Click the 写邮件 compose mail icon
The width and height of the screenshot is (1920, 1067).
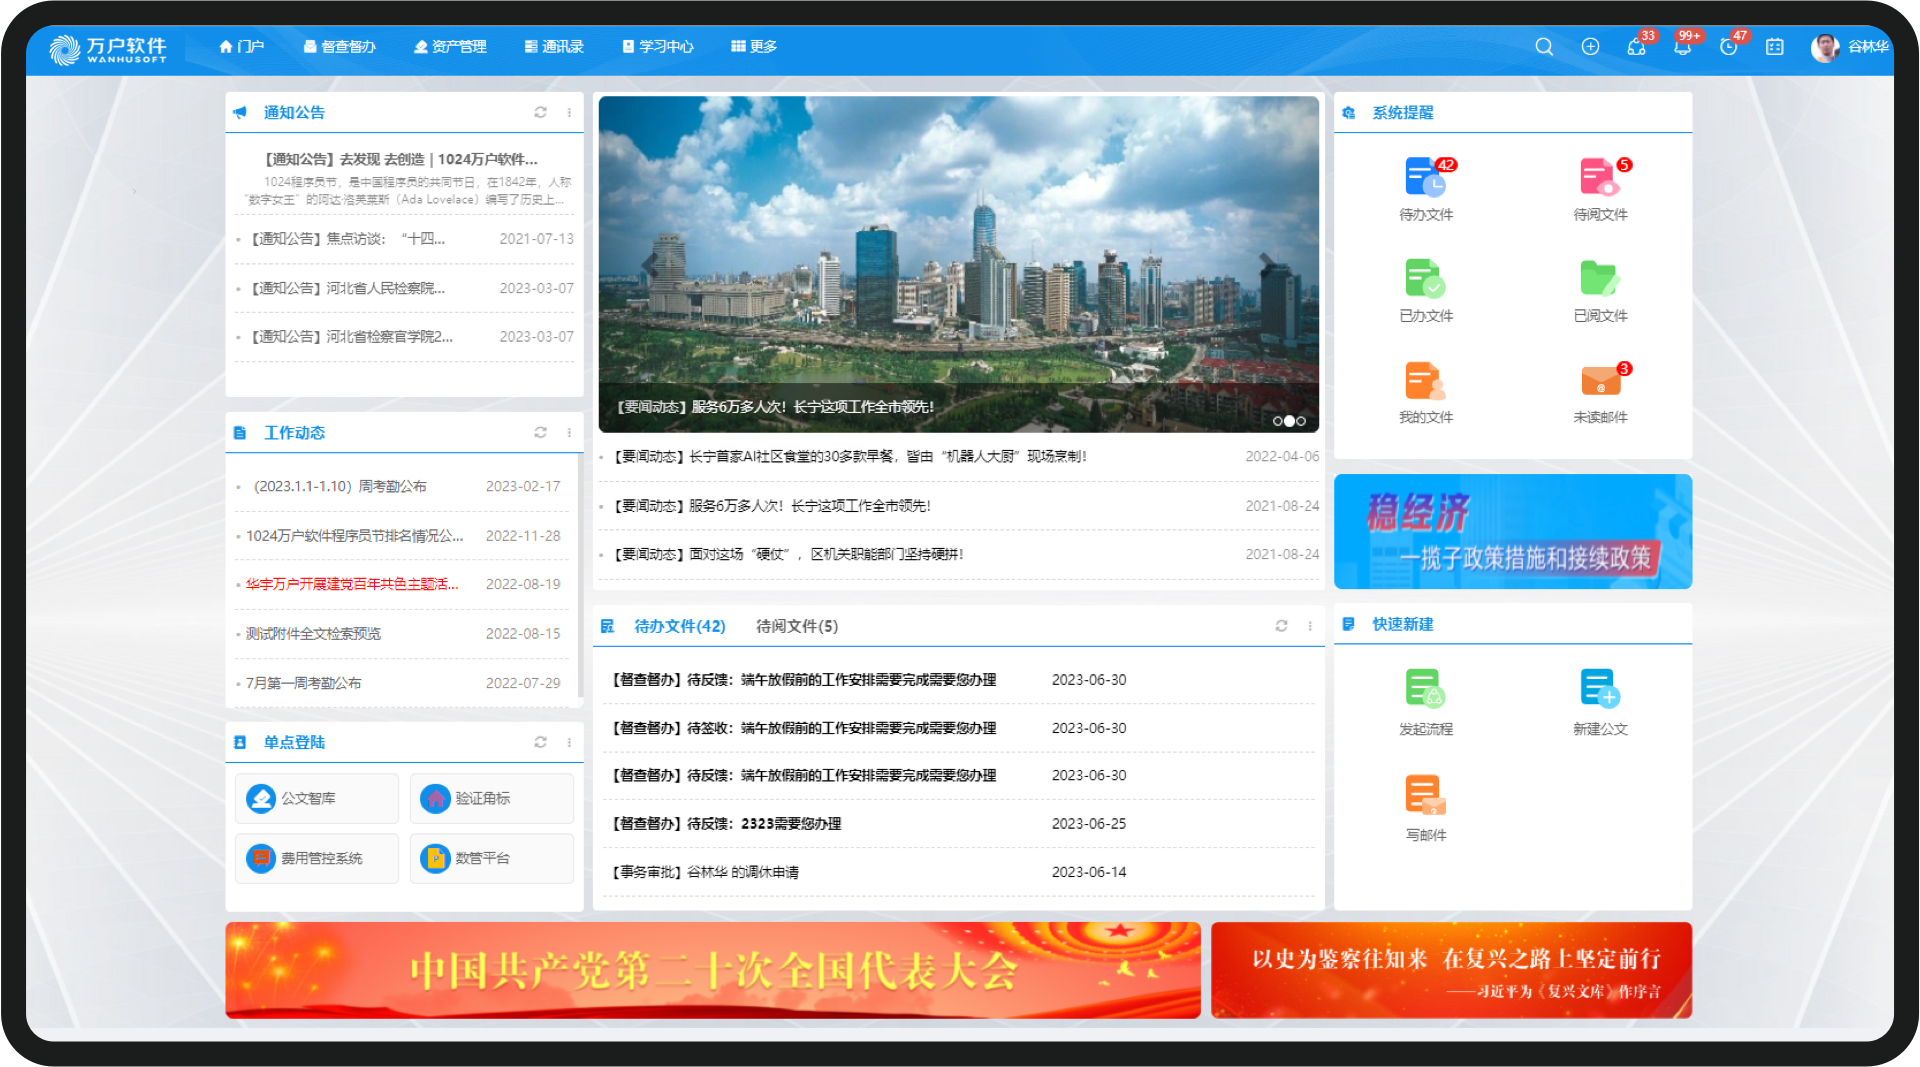coord(1425,795)
